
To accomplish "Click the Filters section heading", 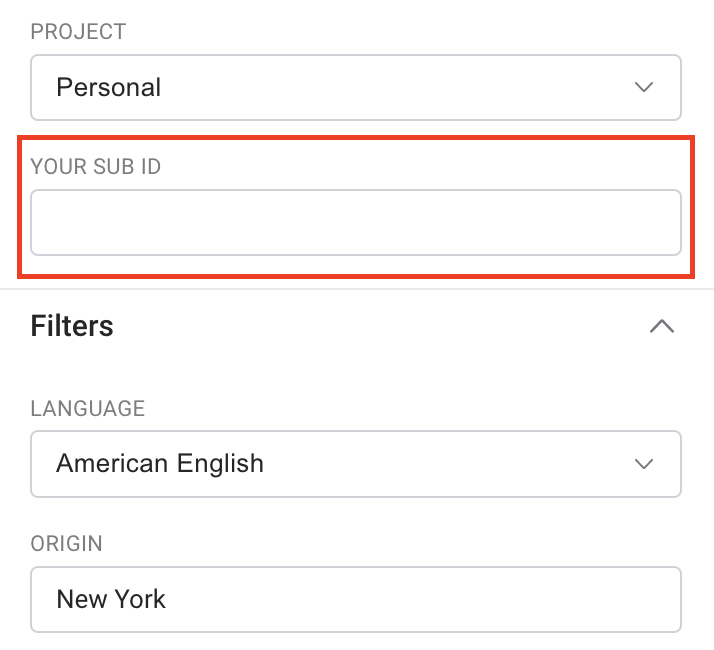I will (x=72, y=326).
